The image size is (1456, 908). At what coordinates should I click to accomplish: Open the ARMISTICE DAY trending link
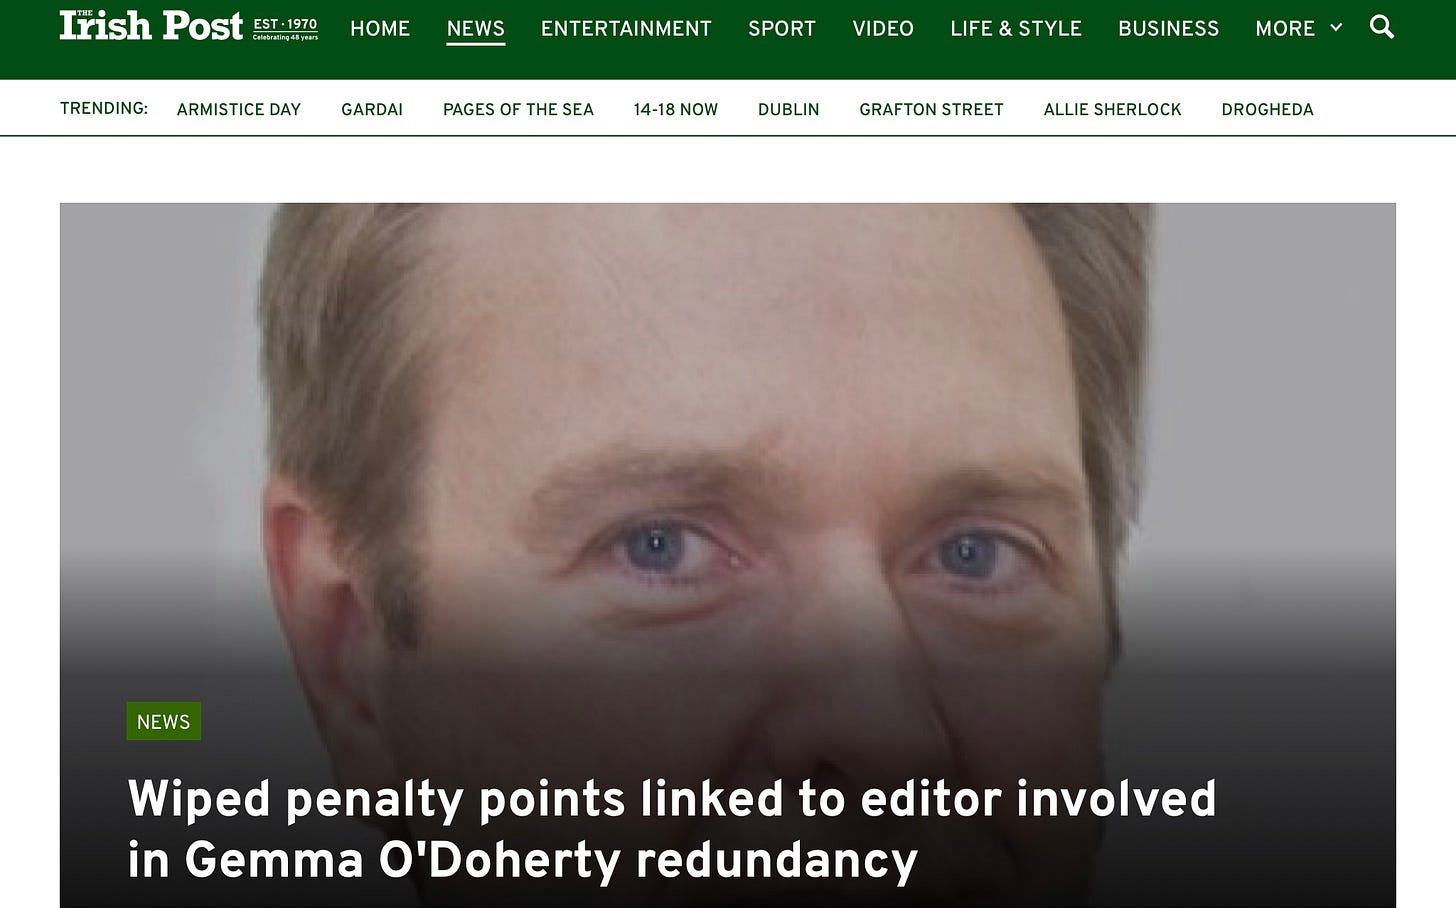[239, 110]
